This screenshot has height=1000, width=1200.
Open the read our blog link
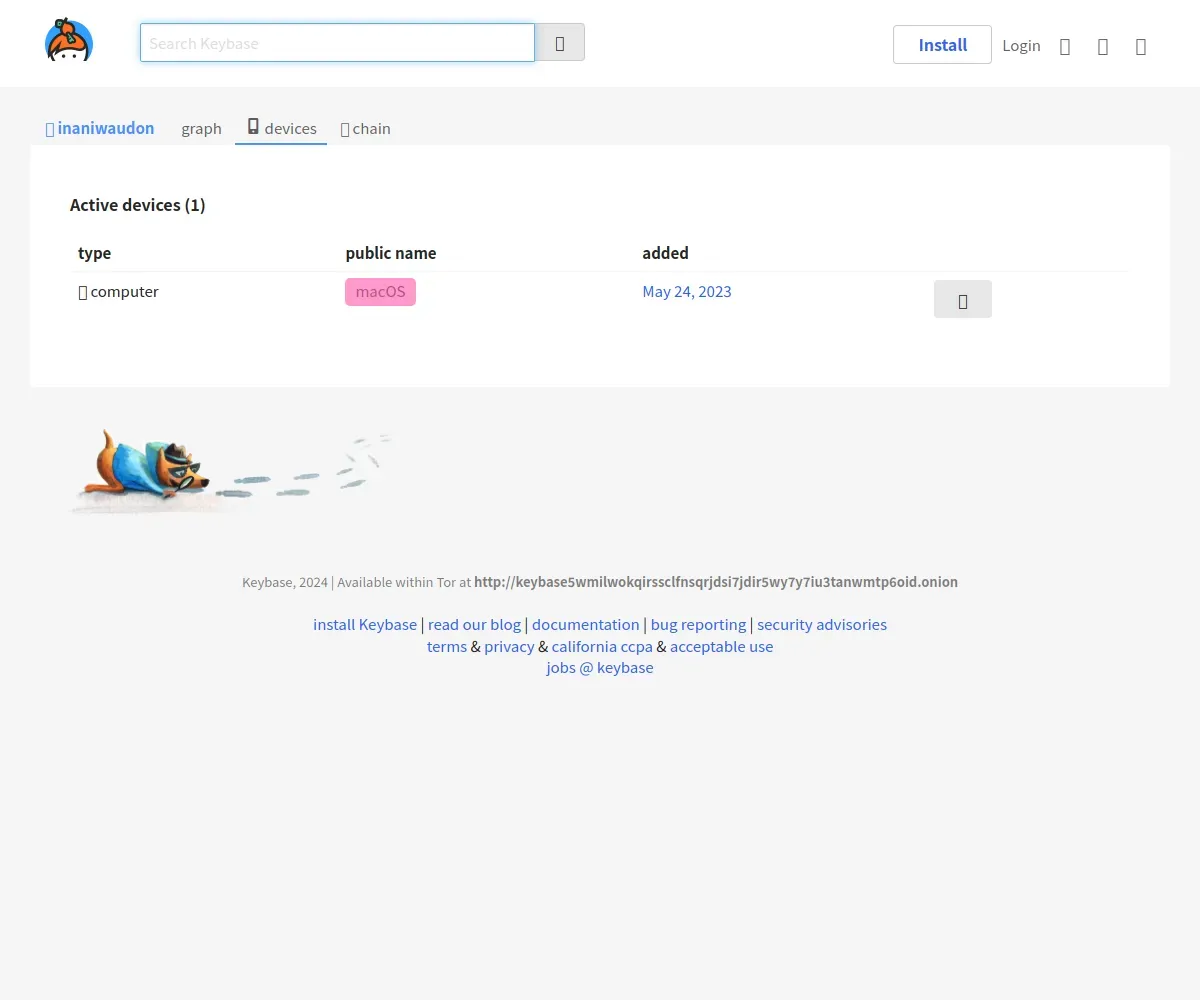[x=474, y=625]
